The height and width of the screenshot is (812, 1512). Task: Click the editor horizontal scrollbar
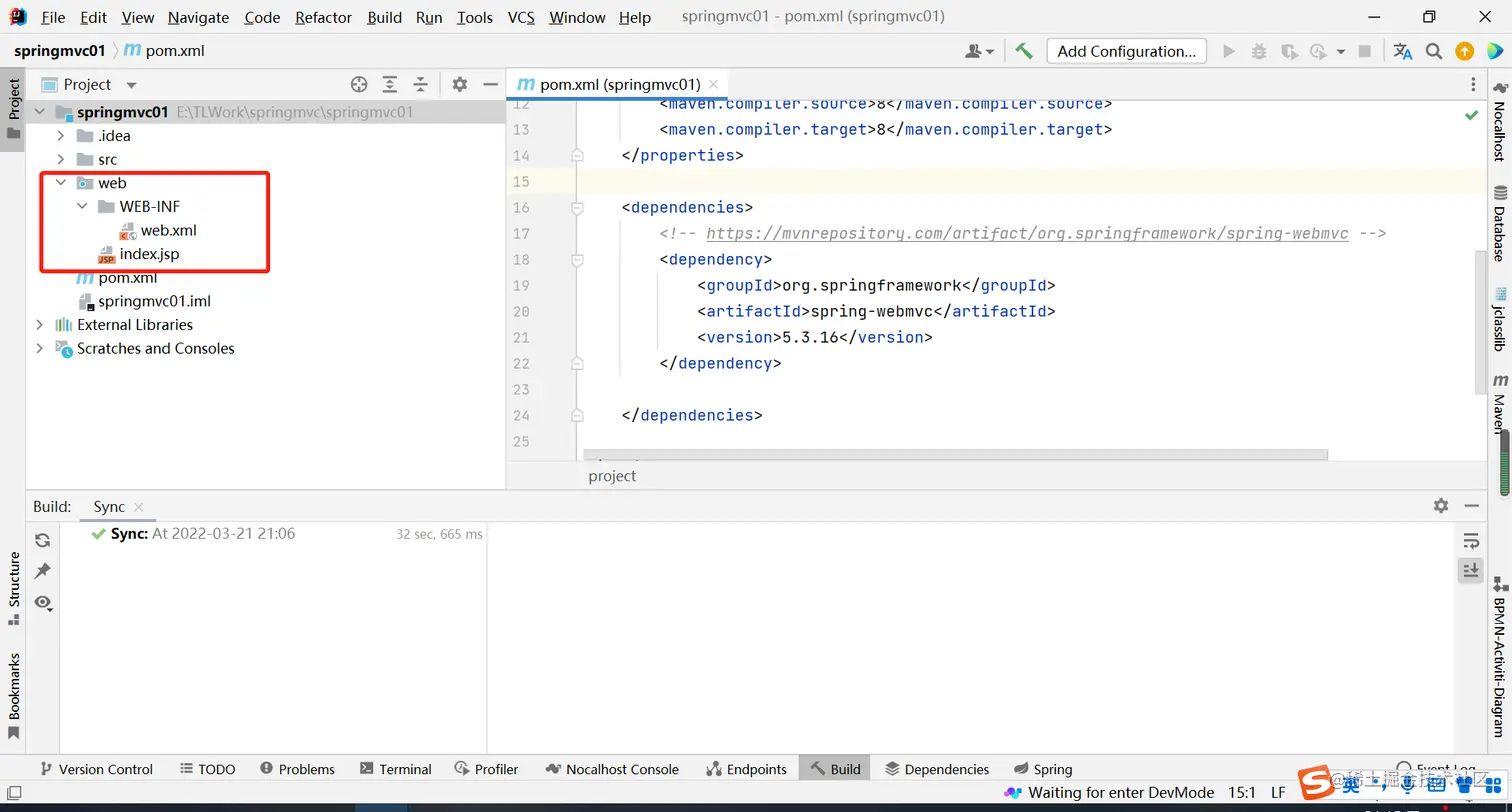click(955, 455)
